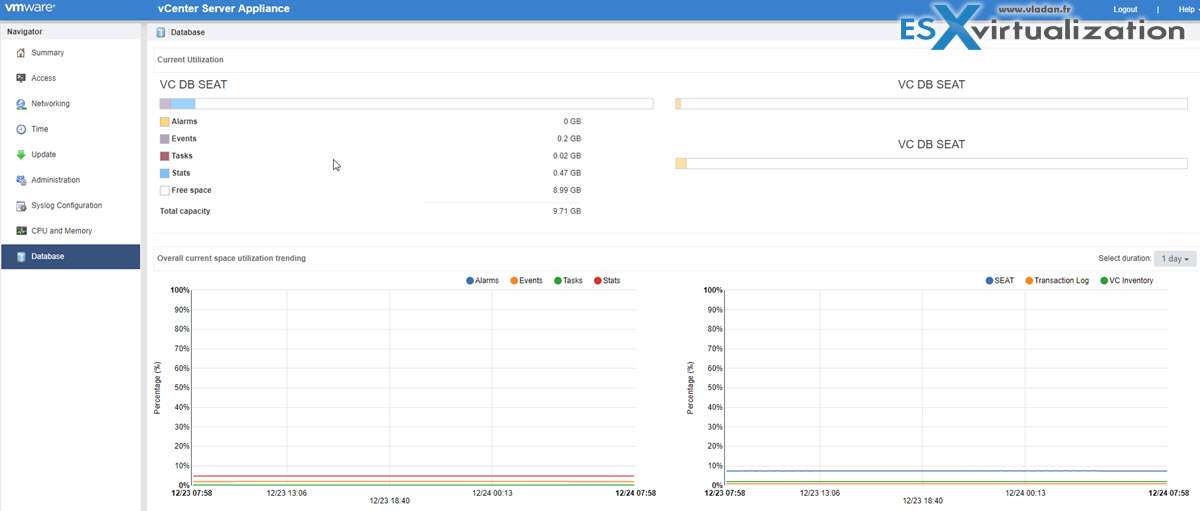Click the database icon in page header

(161, 32)
